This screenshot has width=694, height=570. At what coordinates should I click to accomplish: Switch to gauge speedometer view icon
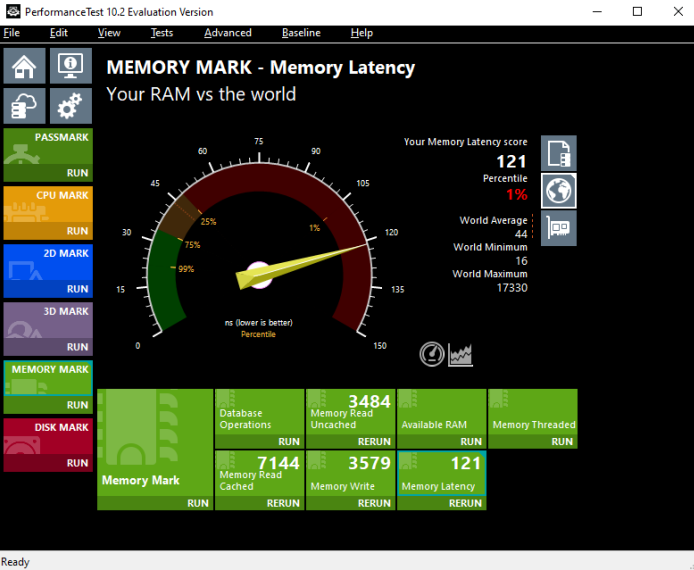coord(432,354)
